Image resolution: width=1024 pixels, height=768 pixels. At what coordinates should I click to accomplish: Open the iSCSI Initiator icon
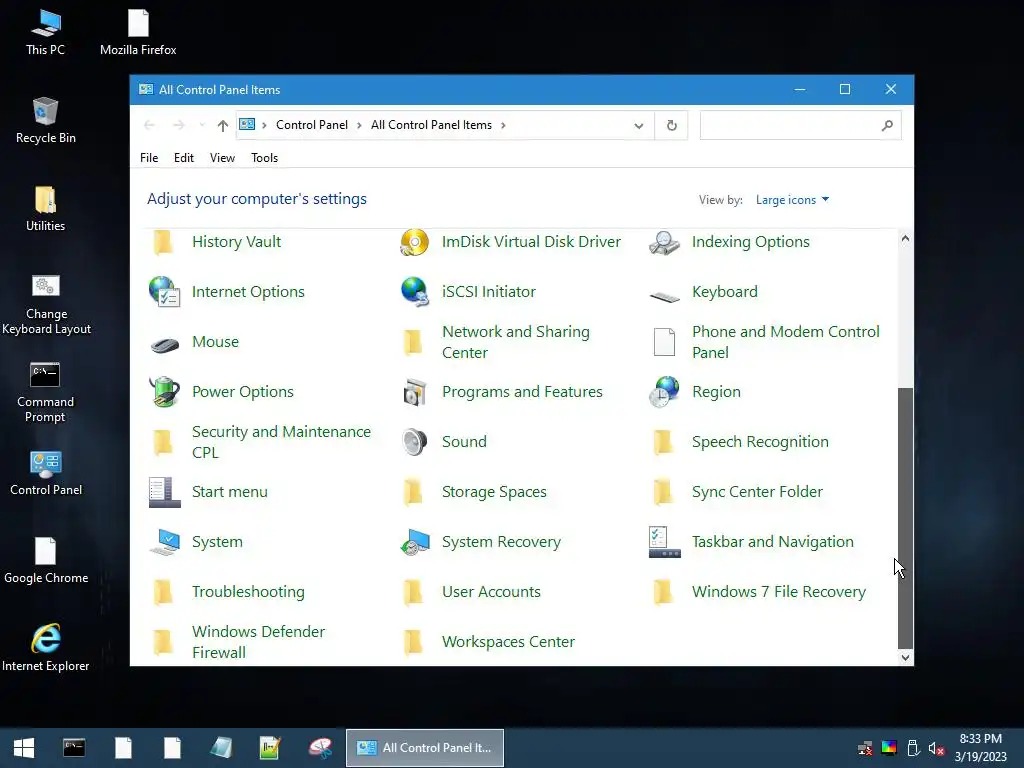click(x=415, y=292)
